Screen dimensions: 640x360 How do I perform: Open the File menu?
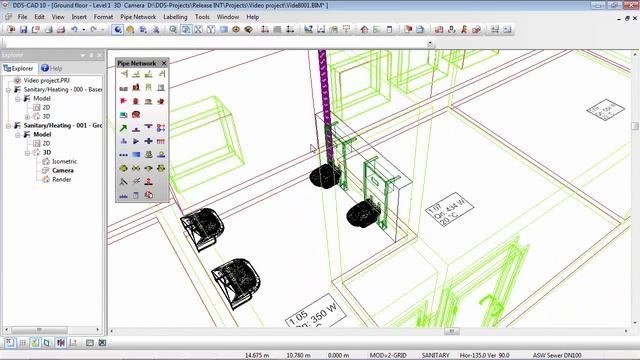coord(22,17)
